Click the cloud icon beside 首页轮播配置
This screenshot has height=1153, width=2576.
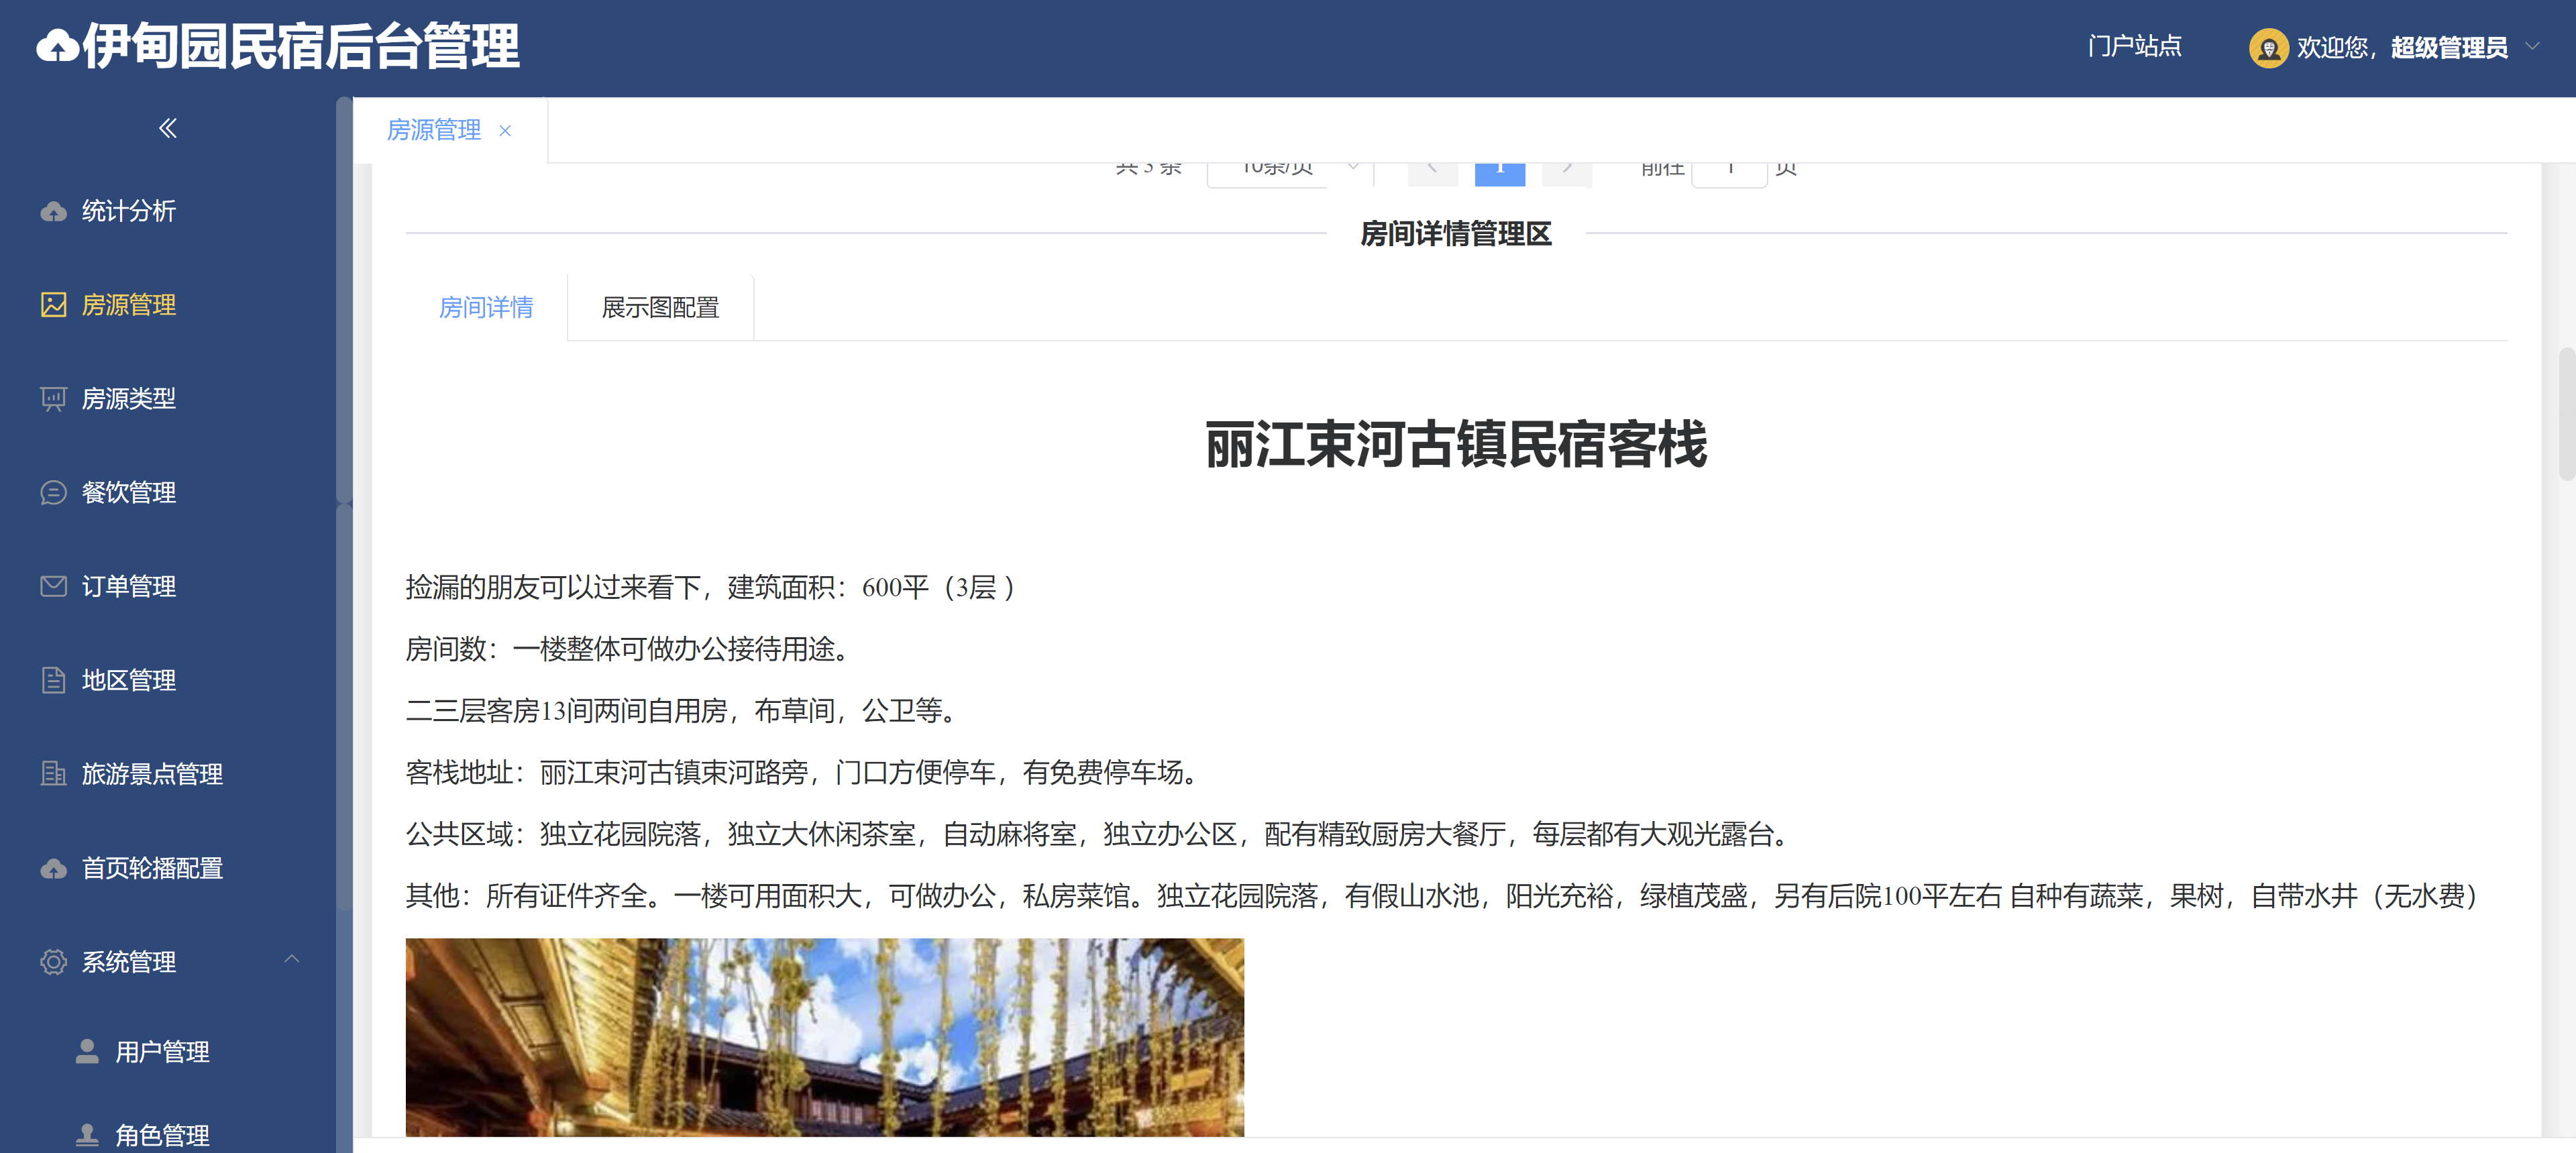(53, 868)
